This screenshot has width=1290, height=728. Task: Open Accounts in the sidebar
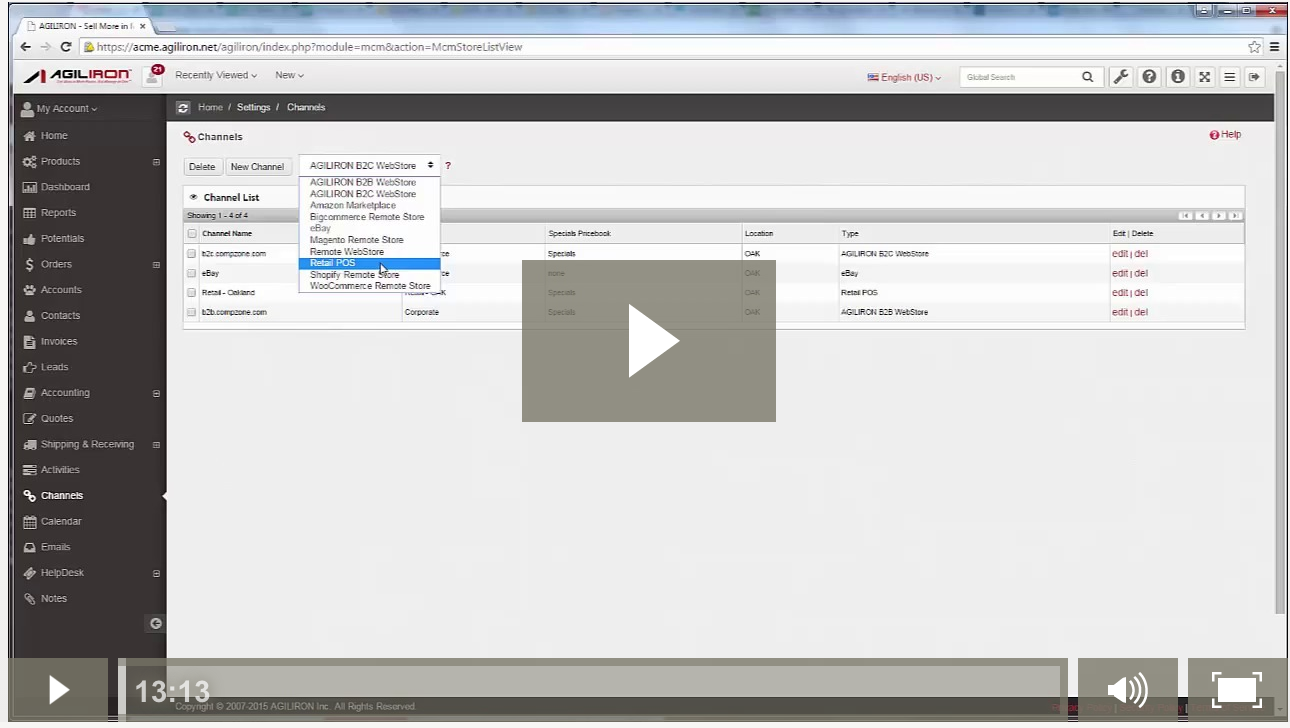pyautogui.click(x=61, y=290)
